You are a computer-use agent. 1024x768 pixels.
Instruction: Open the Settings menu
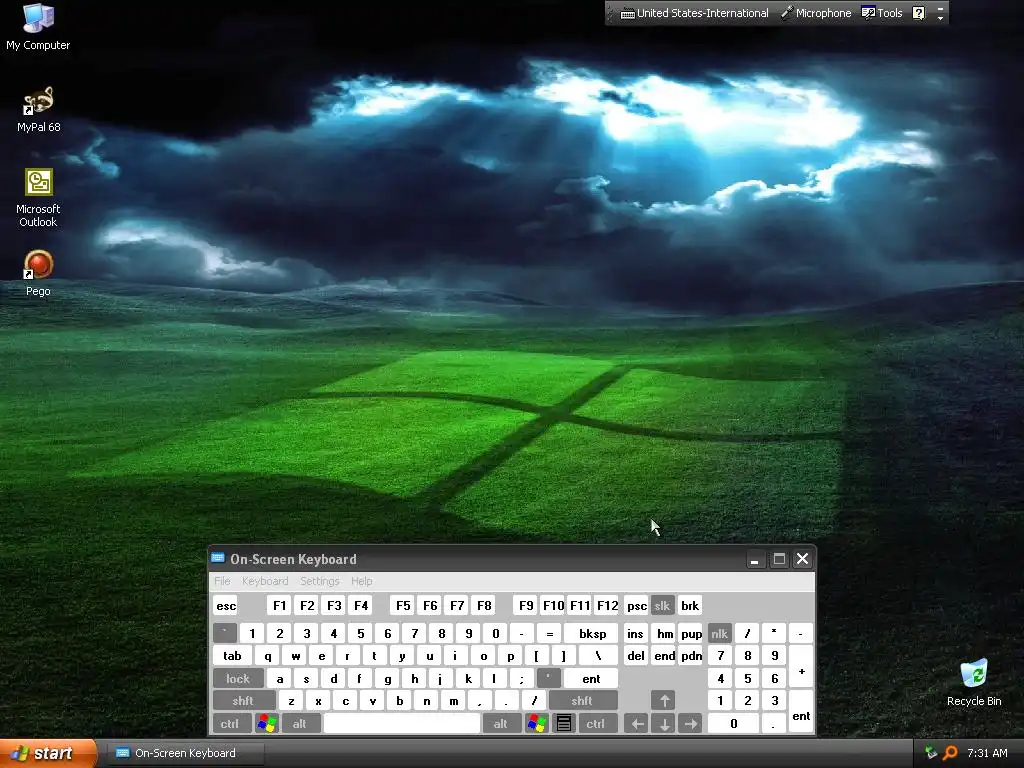click(319, 581)
